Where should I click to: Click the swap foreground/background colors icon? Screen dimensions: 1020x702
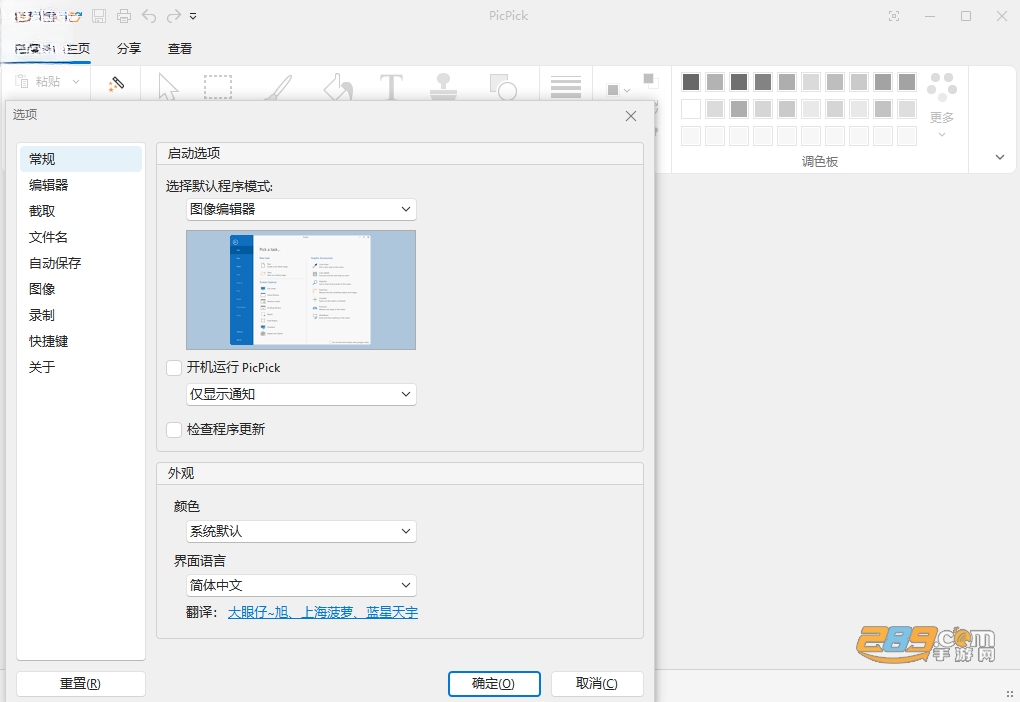[x=651, y=81]
